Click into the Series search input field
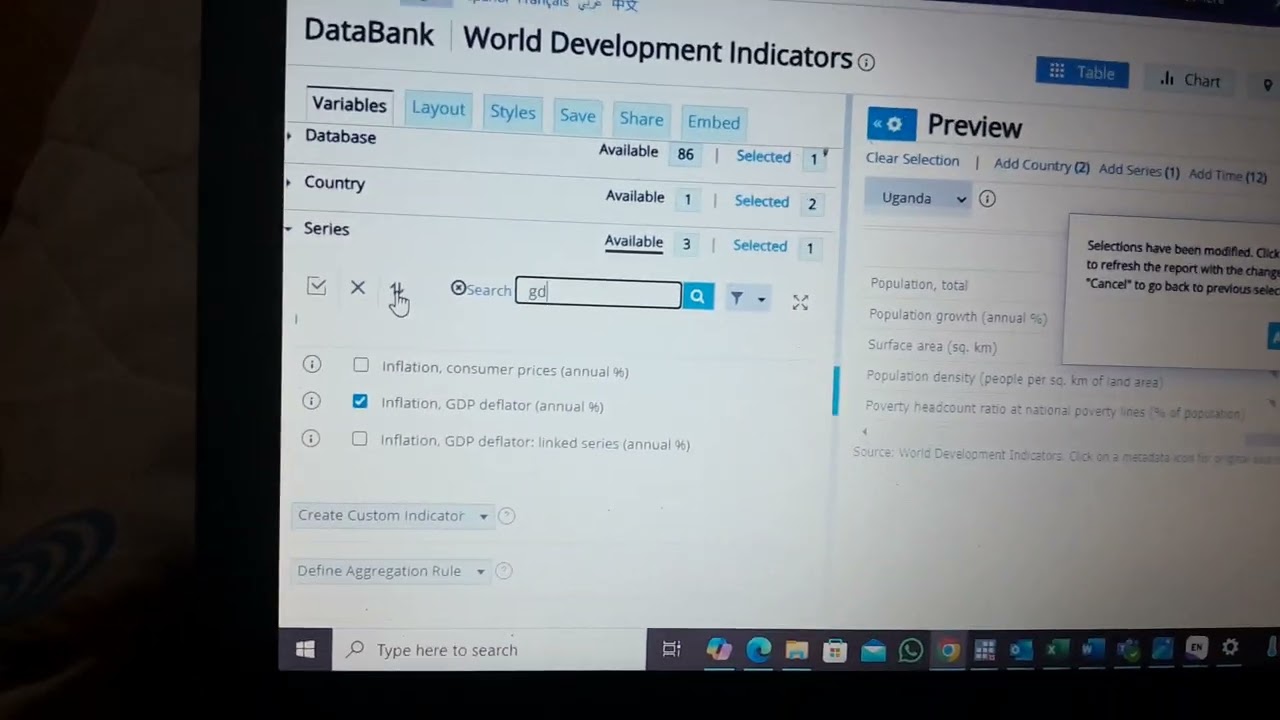Screen dimensions: 1280x720 coord(598,293)
